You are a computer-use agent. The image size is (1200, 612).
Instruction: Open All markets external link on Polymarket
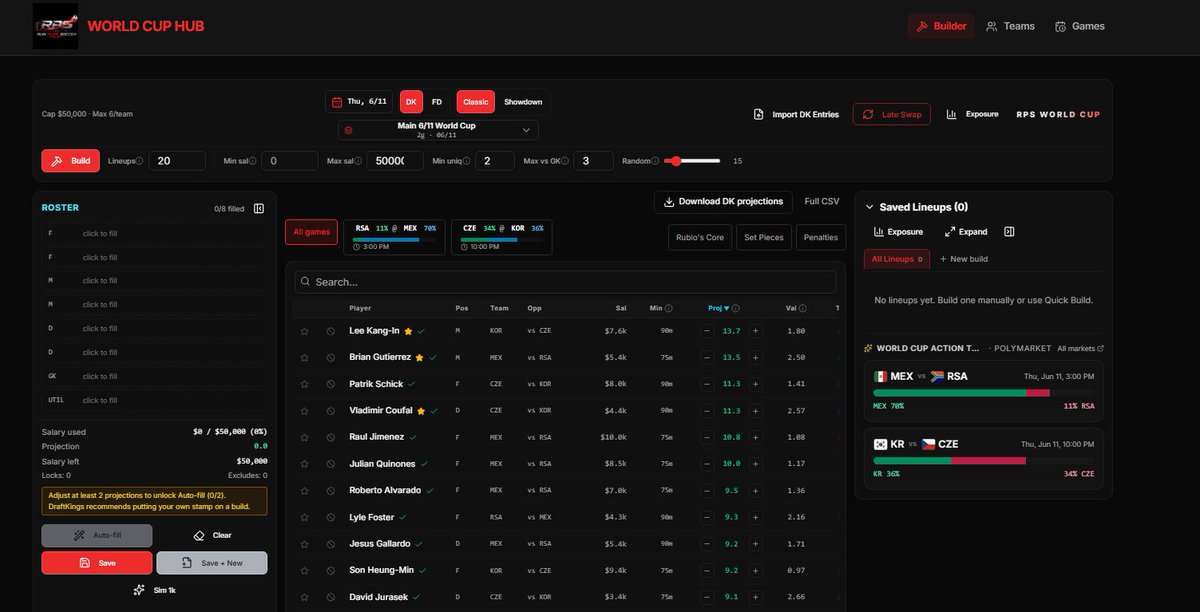pyautogui.click(x=1080, y=349)
